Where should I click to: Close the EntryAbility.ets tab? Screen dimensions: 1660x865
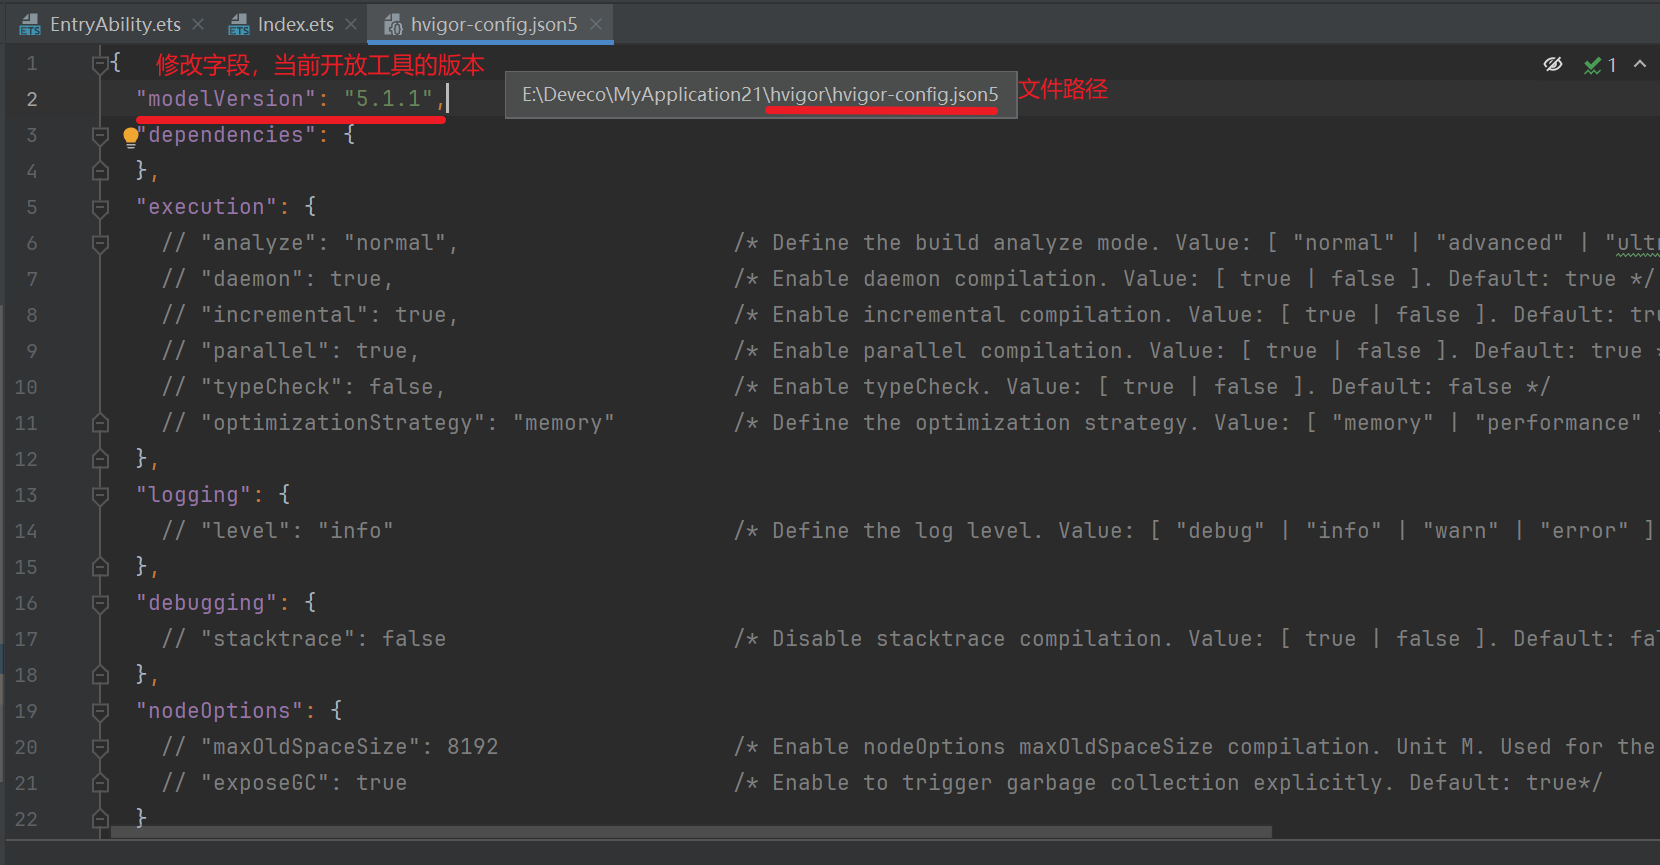198,24
